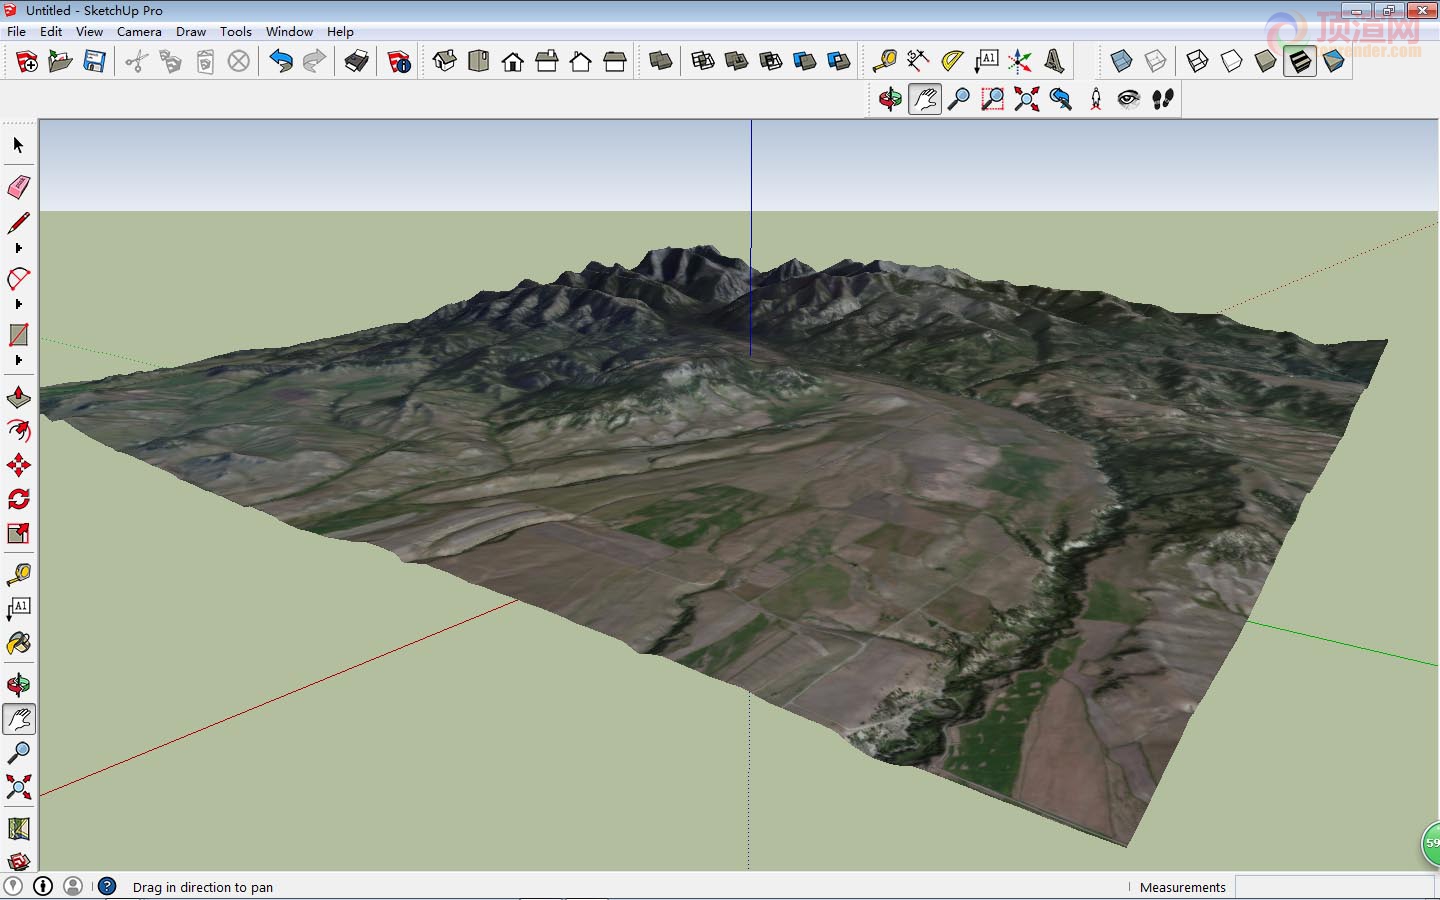Open the View menu
1440x900 pixels.
90,32
